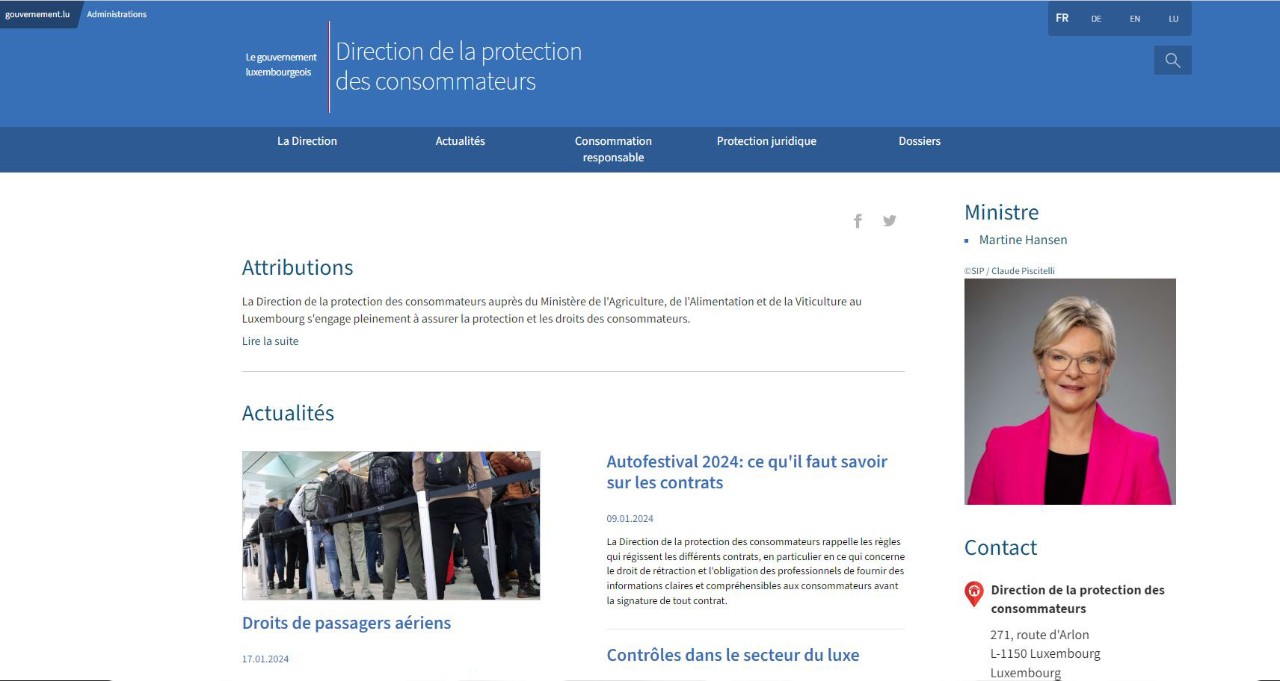Open Consommation responsable menu
The image size is (1280, 681).
tap(613, 149)
